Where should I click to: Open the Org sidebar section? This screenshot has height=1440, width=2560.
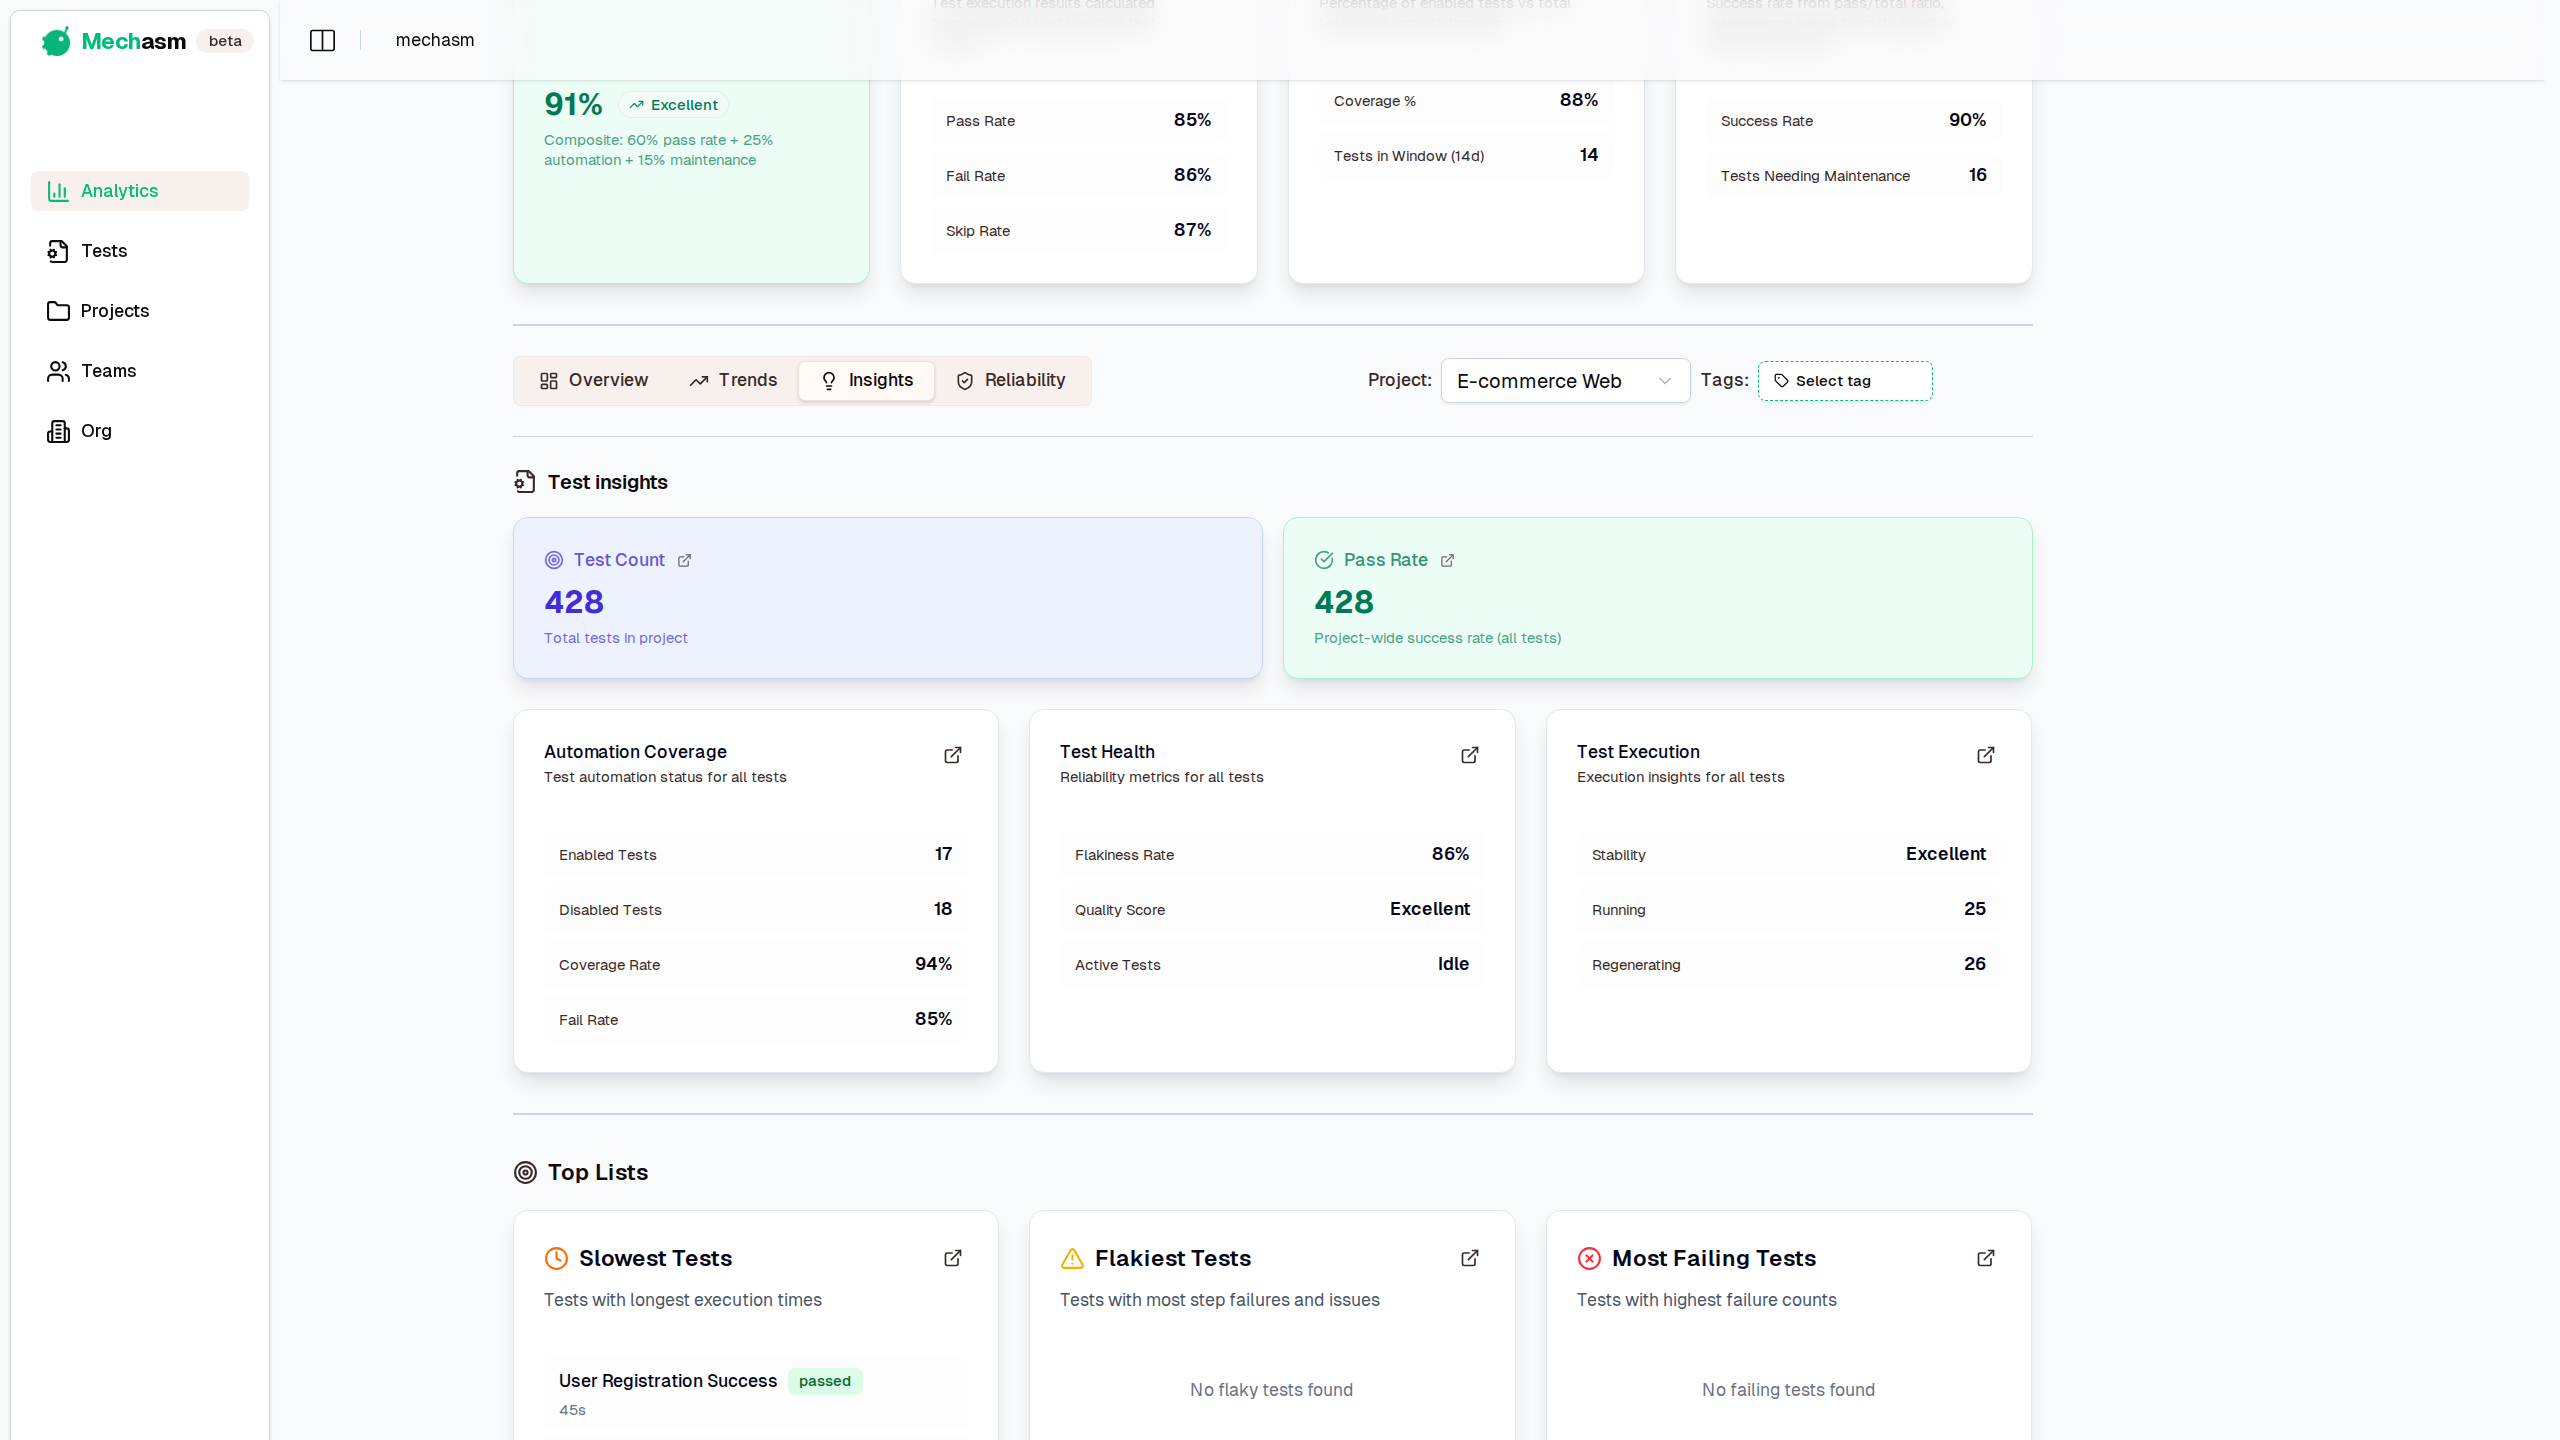tap(95, 431)
